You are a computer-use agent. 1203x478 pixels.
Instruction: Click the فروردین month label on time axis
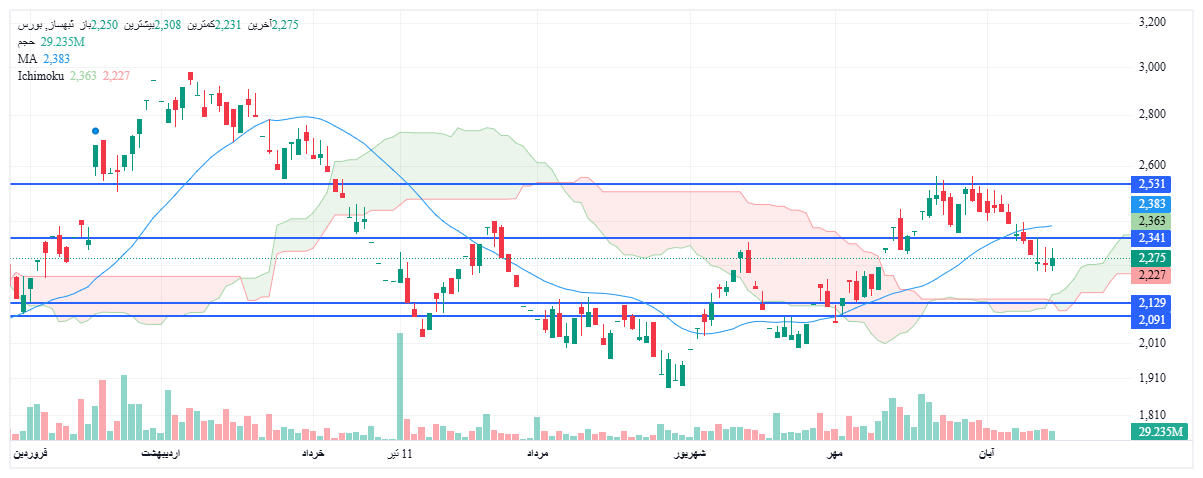(x=29, y=455)
